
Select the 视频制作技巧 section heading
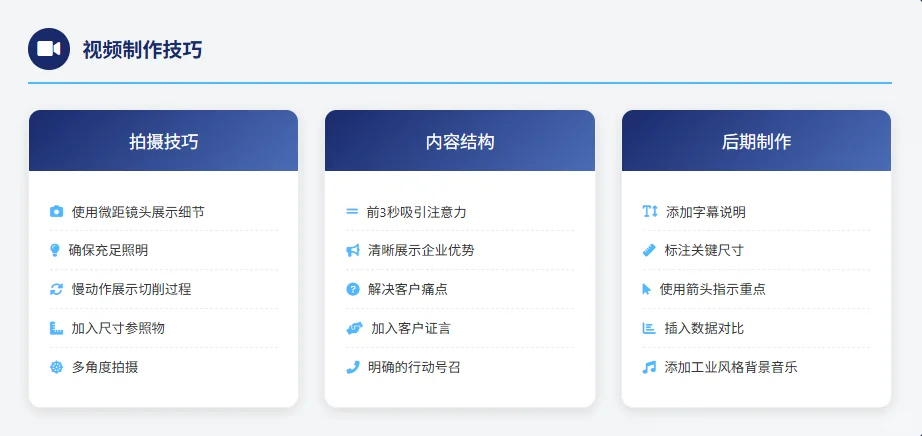pos(142,50)
